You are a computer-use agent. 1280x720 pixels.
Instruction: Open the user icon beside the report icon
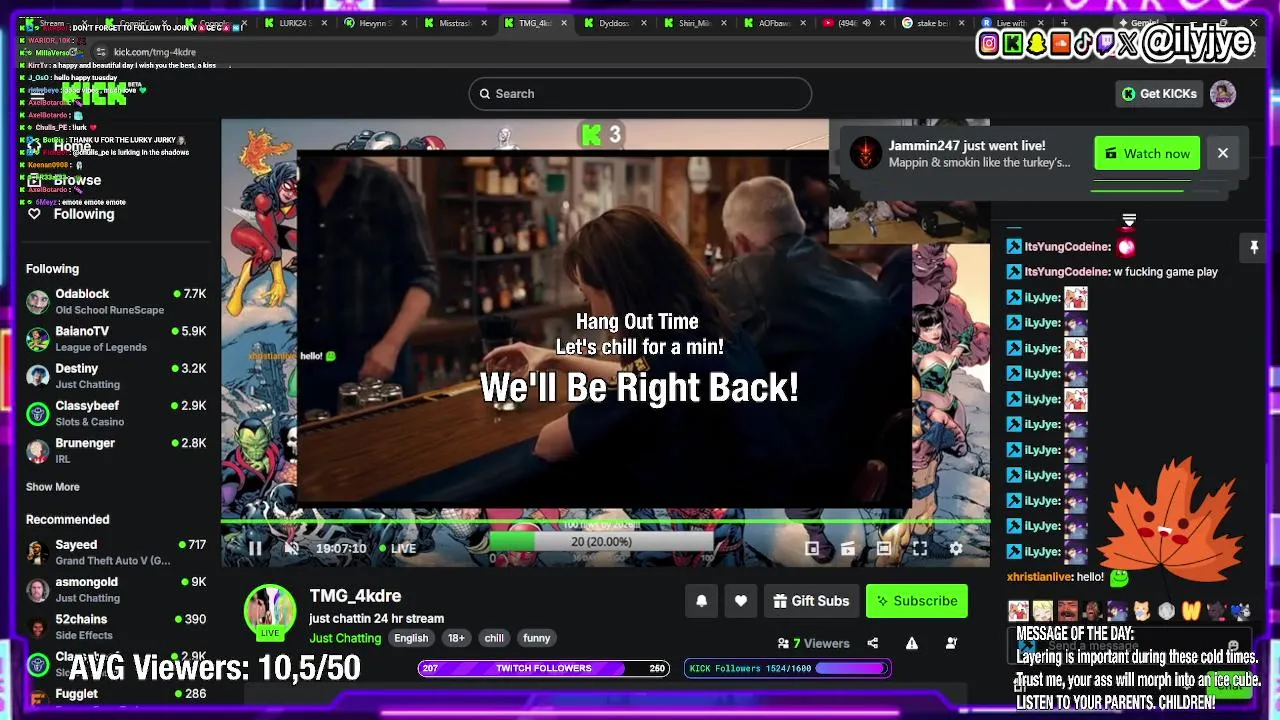pos(951,643)
